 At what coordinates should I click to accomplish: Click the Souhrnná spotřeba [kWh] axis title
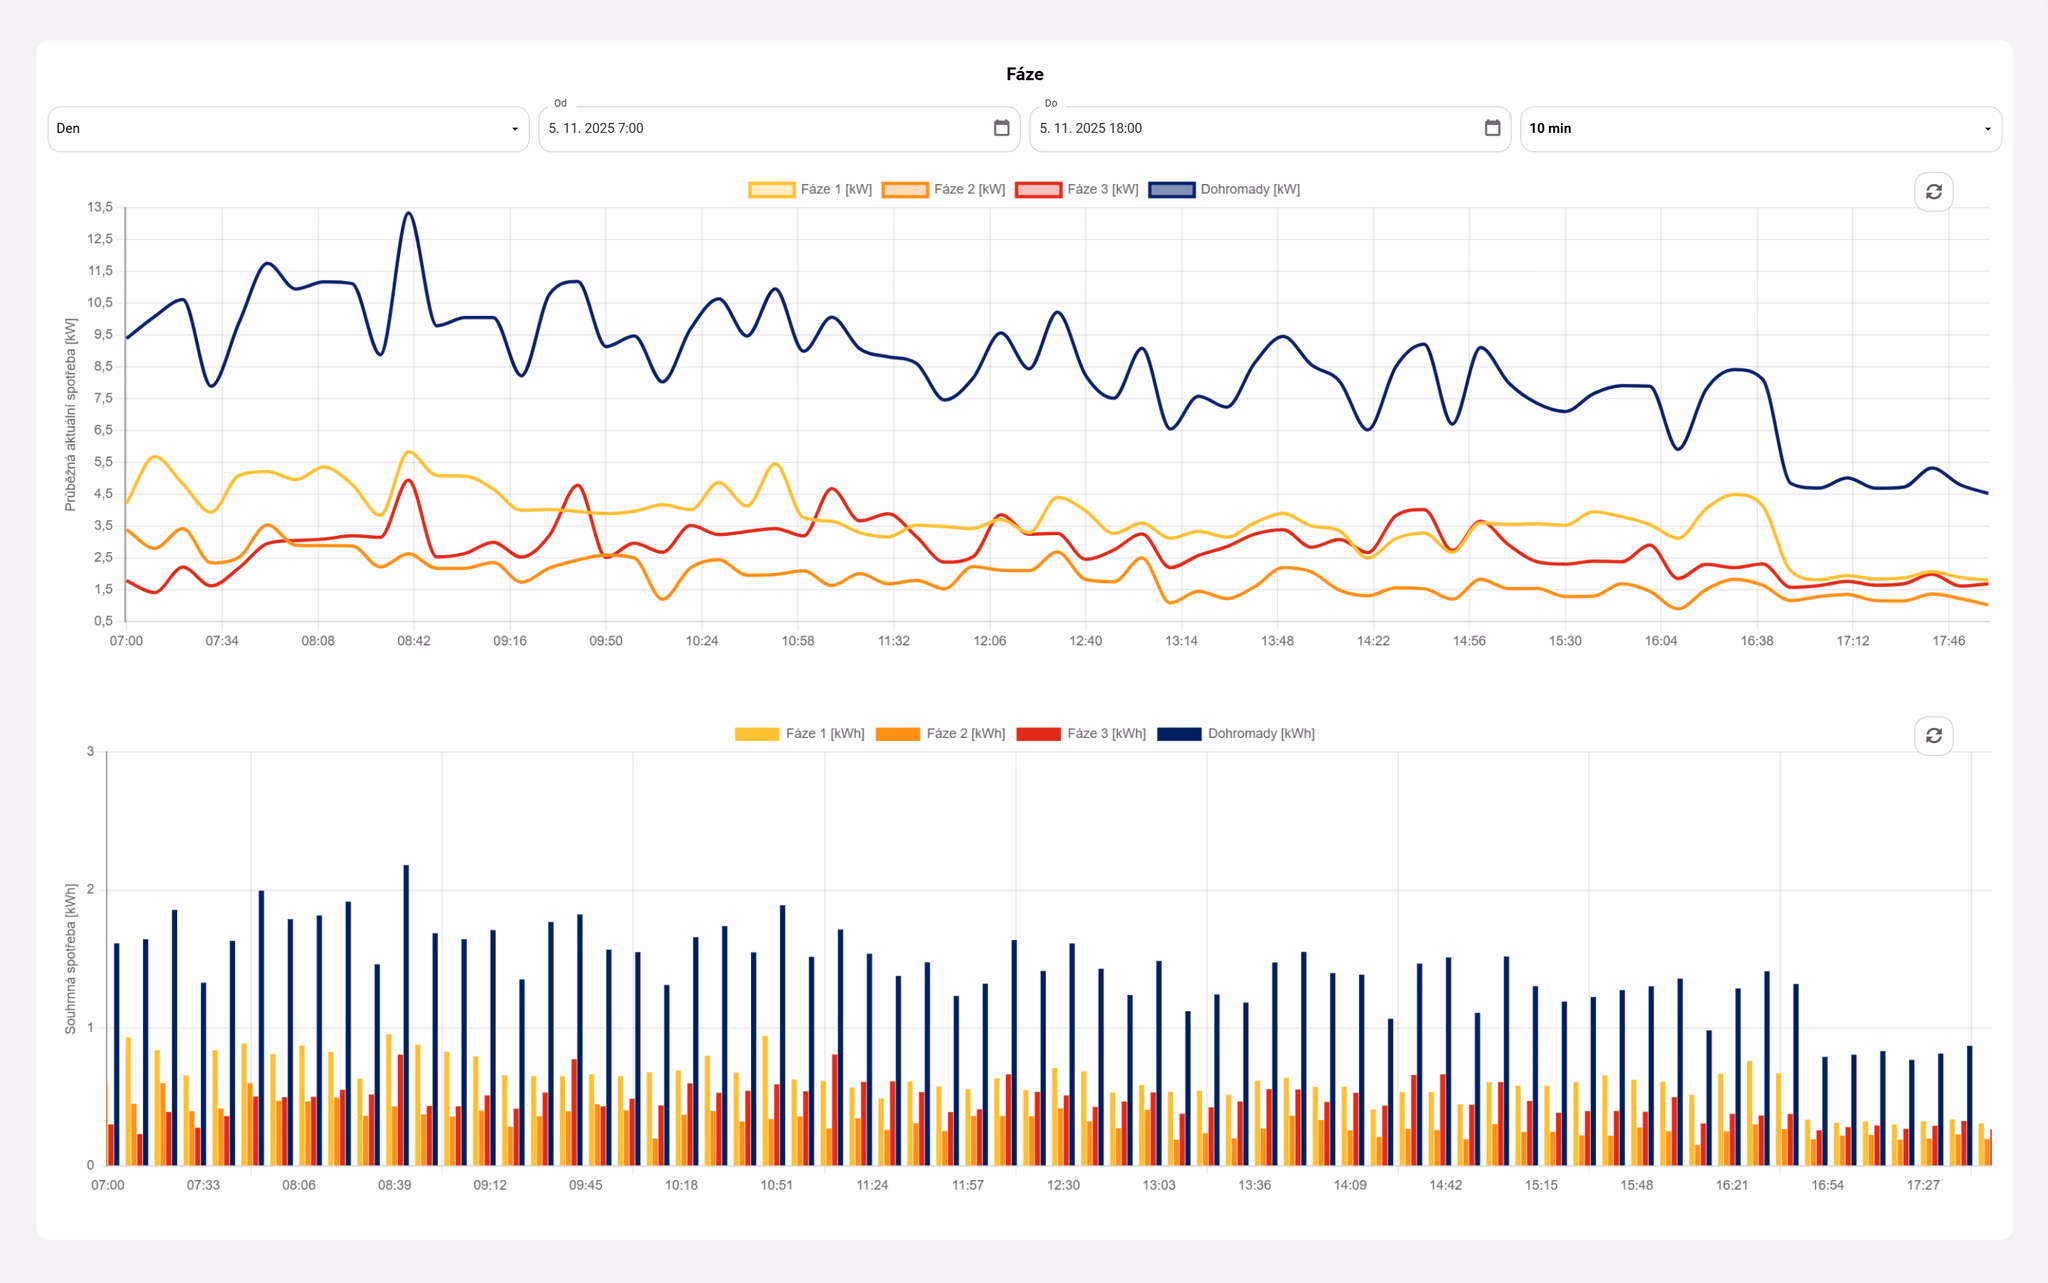70,959
